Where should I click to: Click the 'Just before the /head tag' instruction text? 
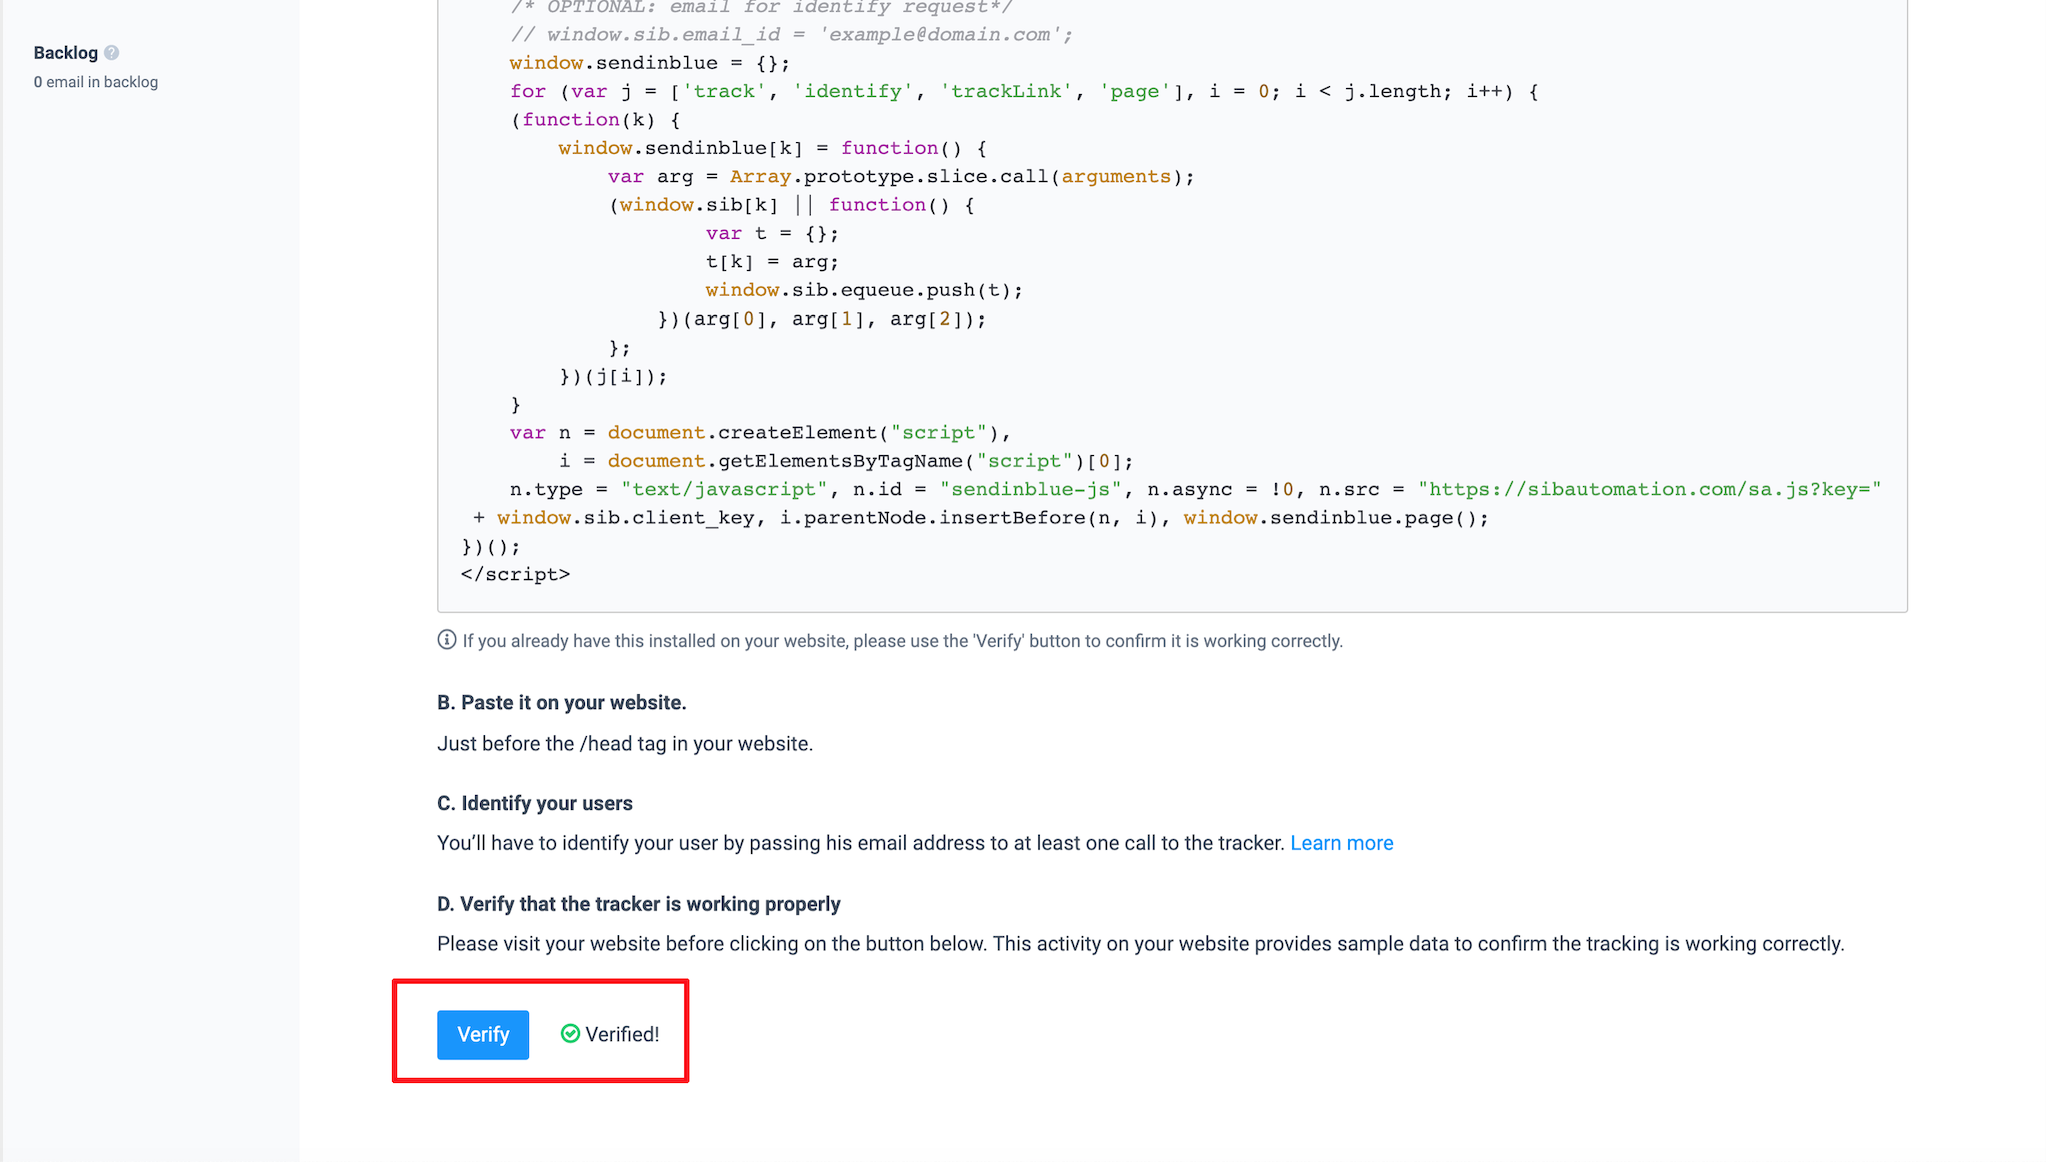coord(624,744)
